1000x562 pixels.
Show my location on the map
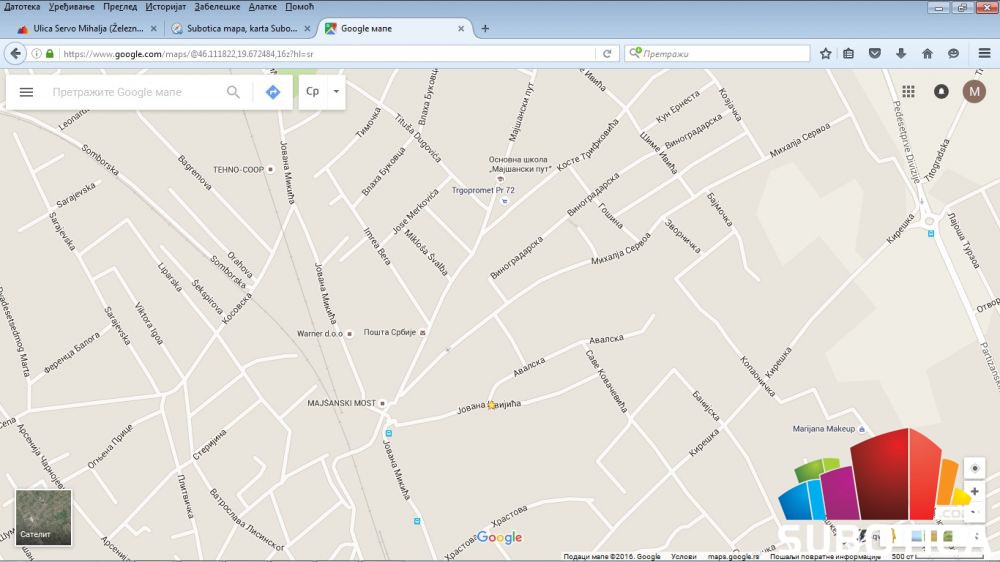974,469
